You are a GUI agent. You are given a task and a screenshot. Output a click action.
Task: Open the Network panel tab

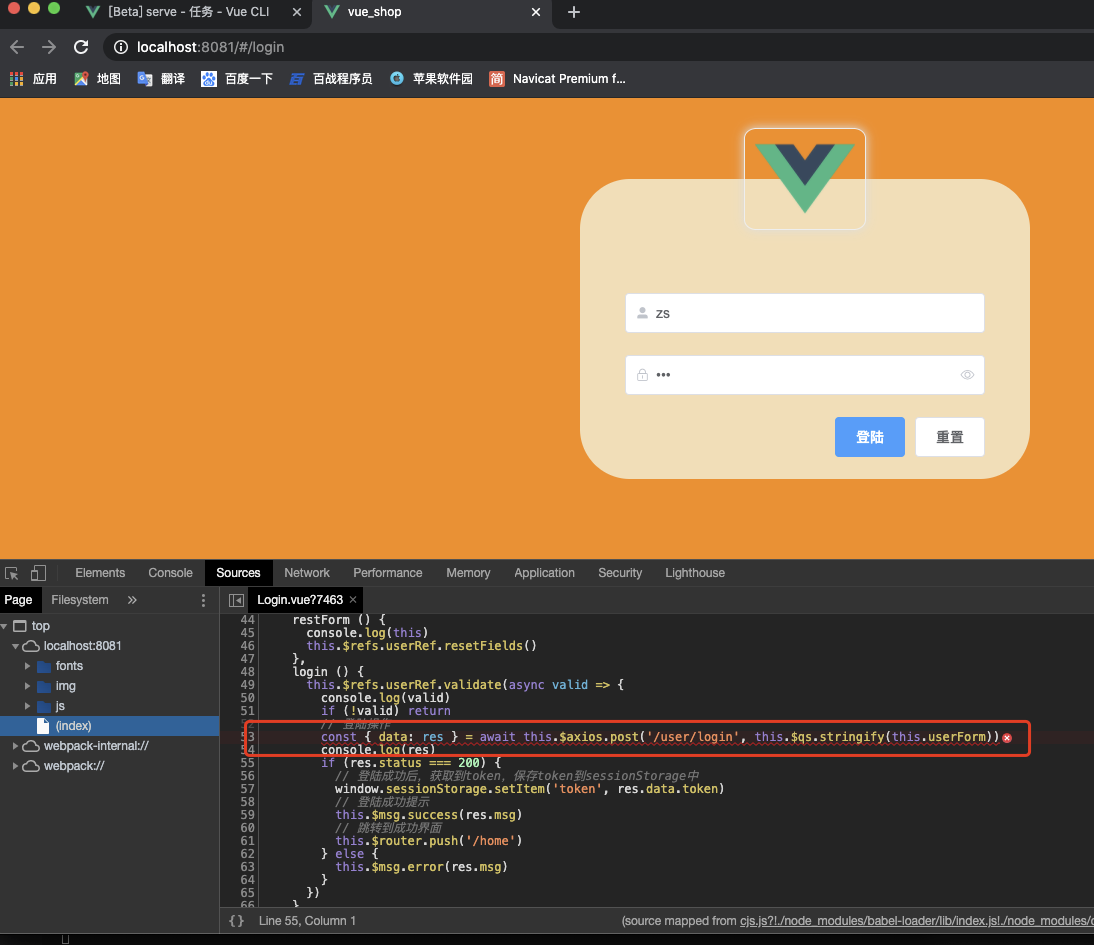point(306,573)
